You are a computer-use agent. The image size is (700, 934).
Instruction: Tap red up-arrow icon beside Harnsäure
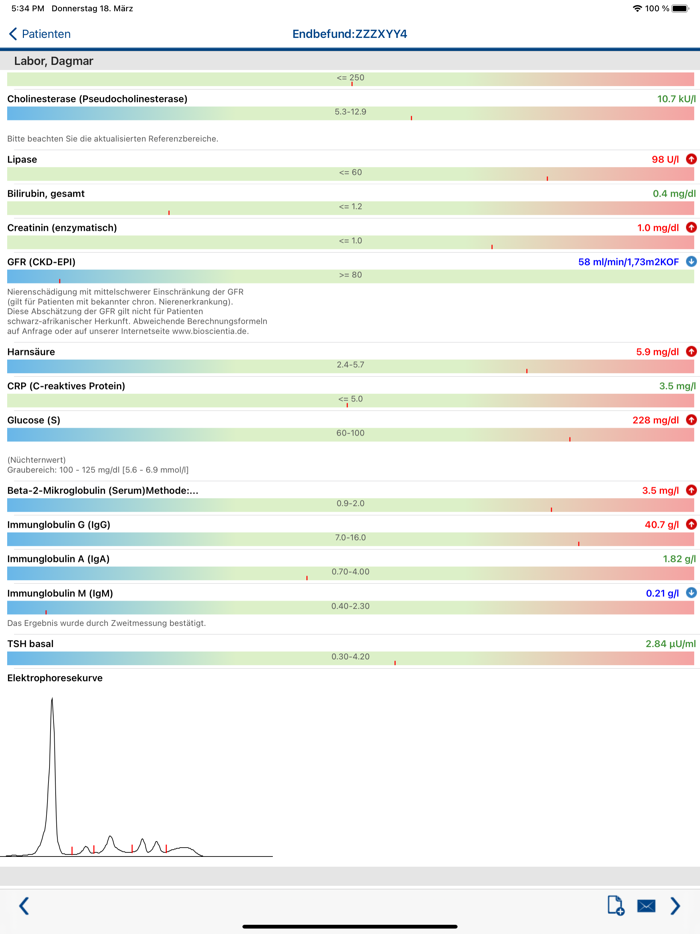[x=691, y=352]
